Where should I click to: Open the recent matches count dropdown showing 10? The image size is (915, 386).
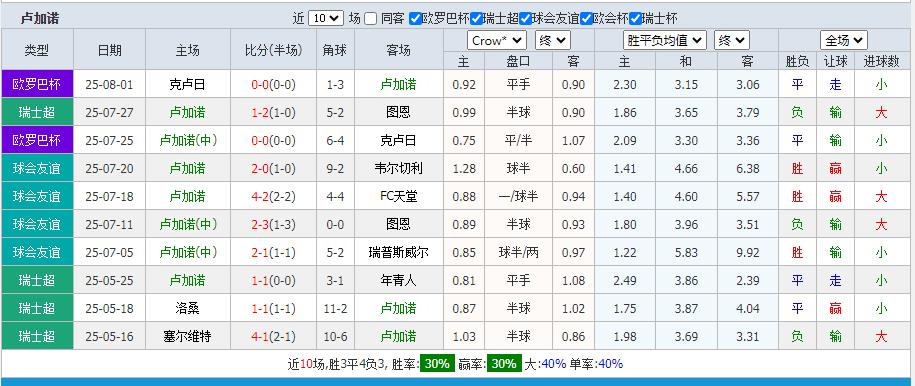[x=326, y=19]
